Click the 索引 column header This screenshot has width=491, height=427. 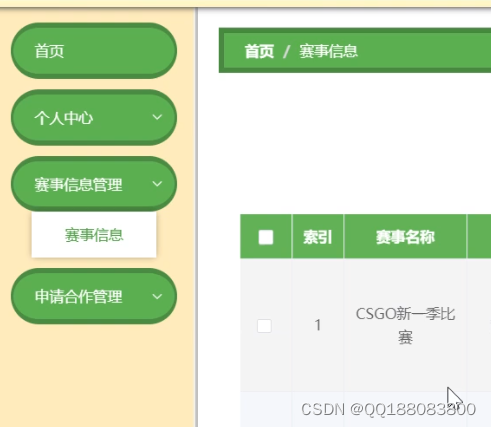click(318, 237)
